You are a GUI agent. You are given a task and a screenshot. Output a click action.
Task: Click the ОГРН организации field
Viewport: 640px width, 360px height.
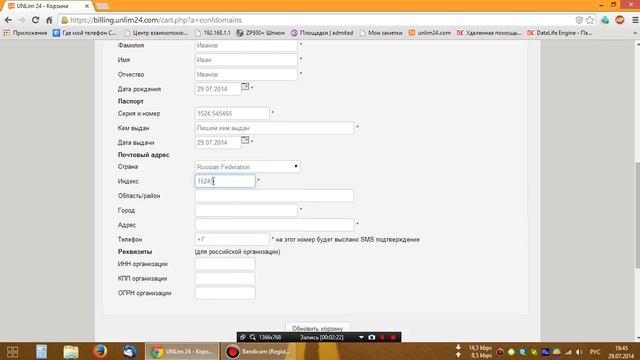click(x=225, y=293)
